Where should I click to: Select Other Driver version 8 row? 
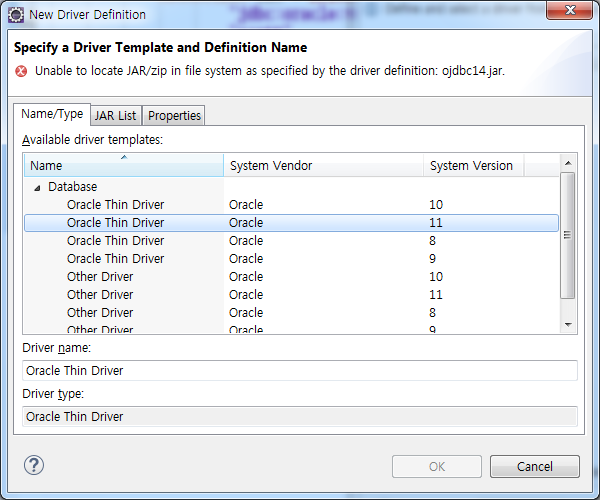pos(291,313)
